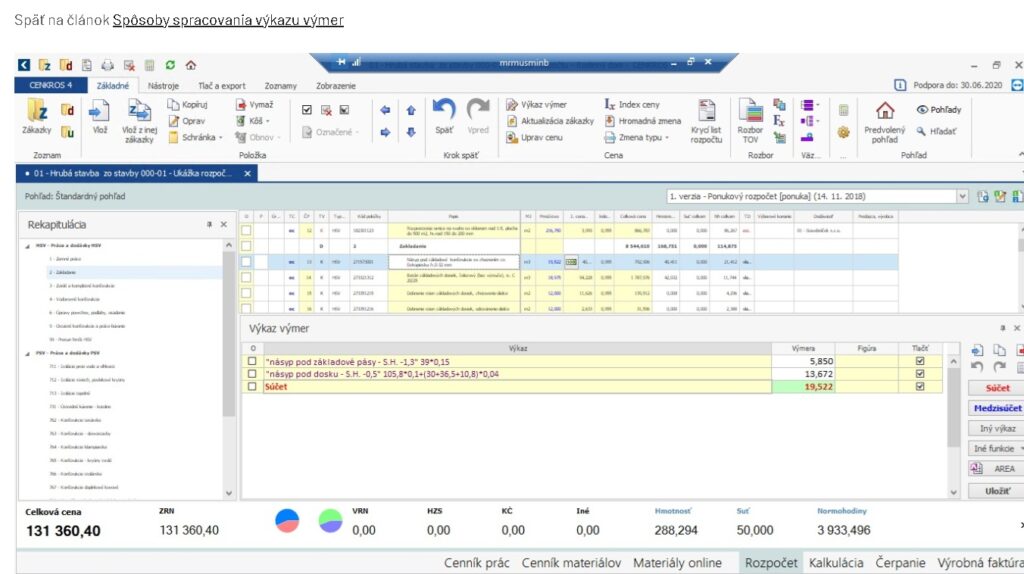This screenshot has width=1024, height=574.
Task: Click Vlož z inej zákazky icon
Action: pos(139,121)
